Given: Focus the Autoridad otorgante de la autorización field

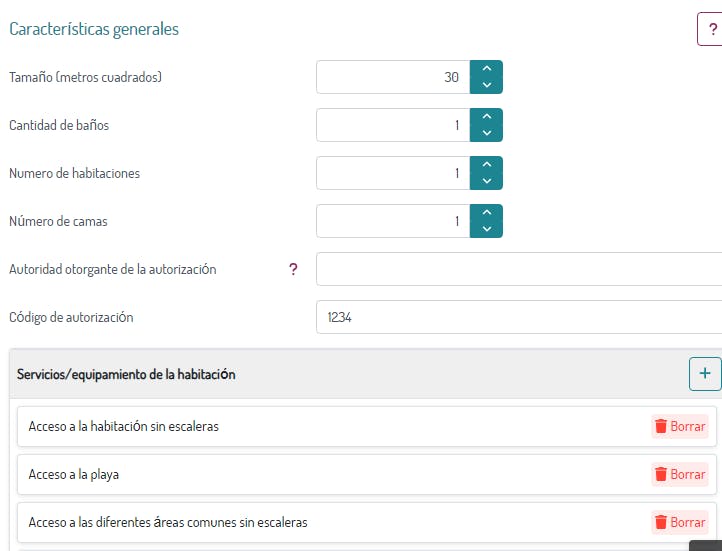Looking at the screenshot, I should click(518, 269).
